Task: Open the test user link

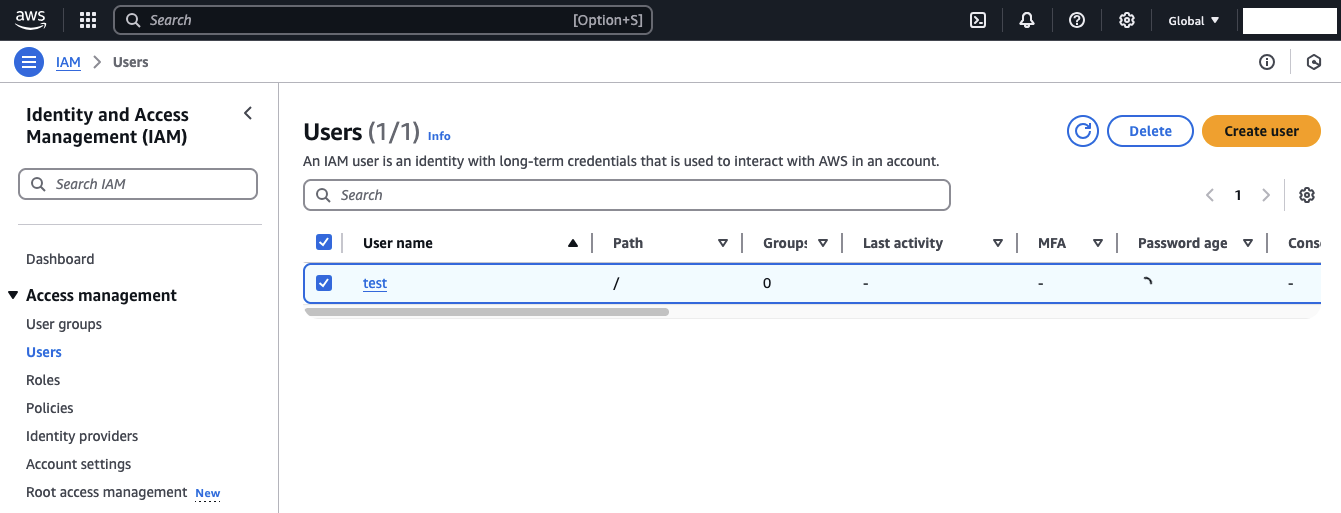Action: click(x=375, y=283)
